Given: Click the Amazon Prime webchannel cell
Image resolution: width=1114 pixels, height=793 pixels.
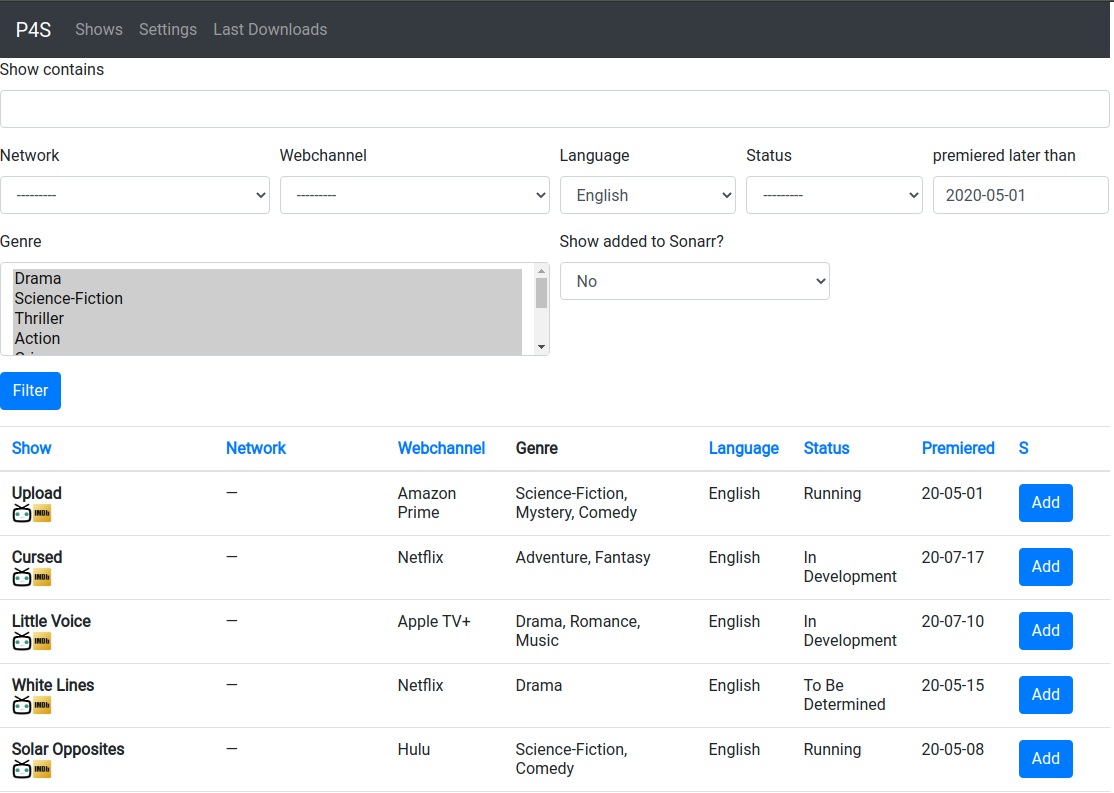Looking at the screenshot, I should click(x=427, y=503).
